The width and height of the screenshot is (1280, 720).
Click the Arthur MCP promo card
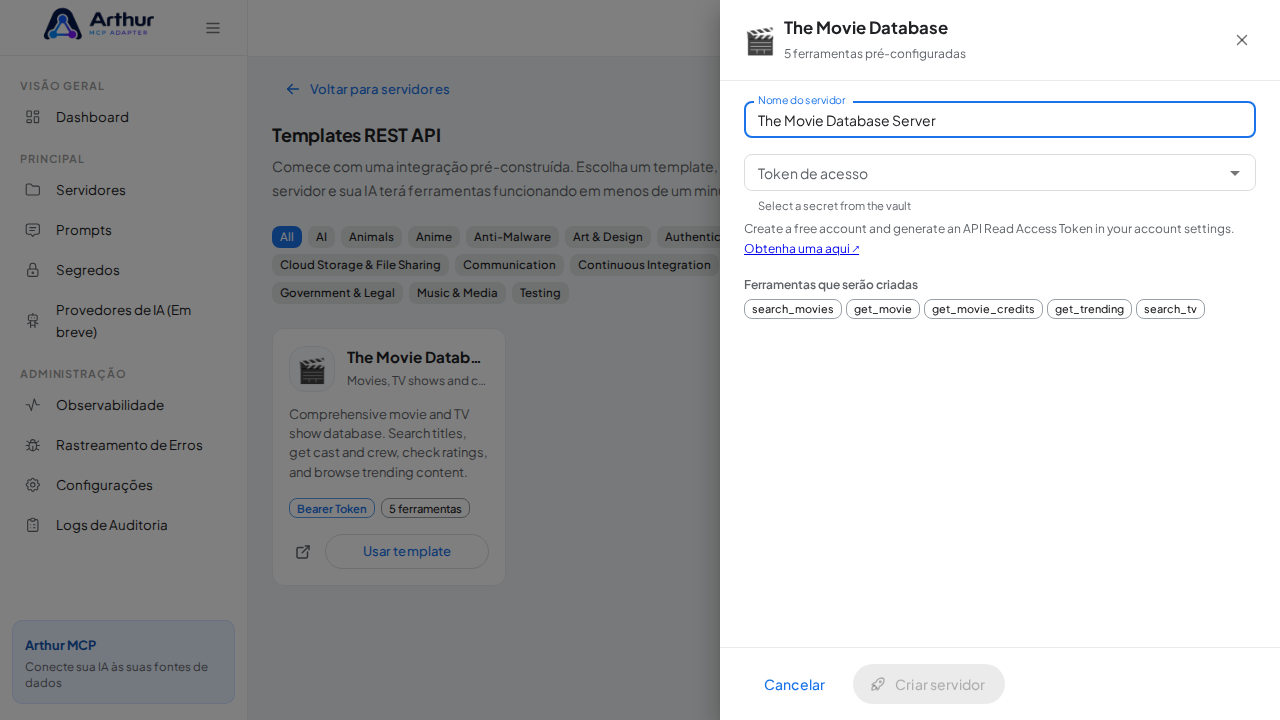(123, 662)
